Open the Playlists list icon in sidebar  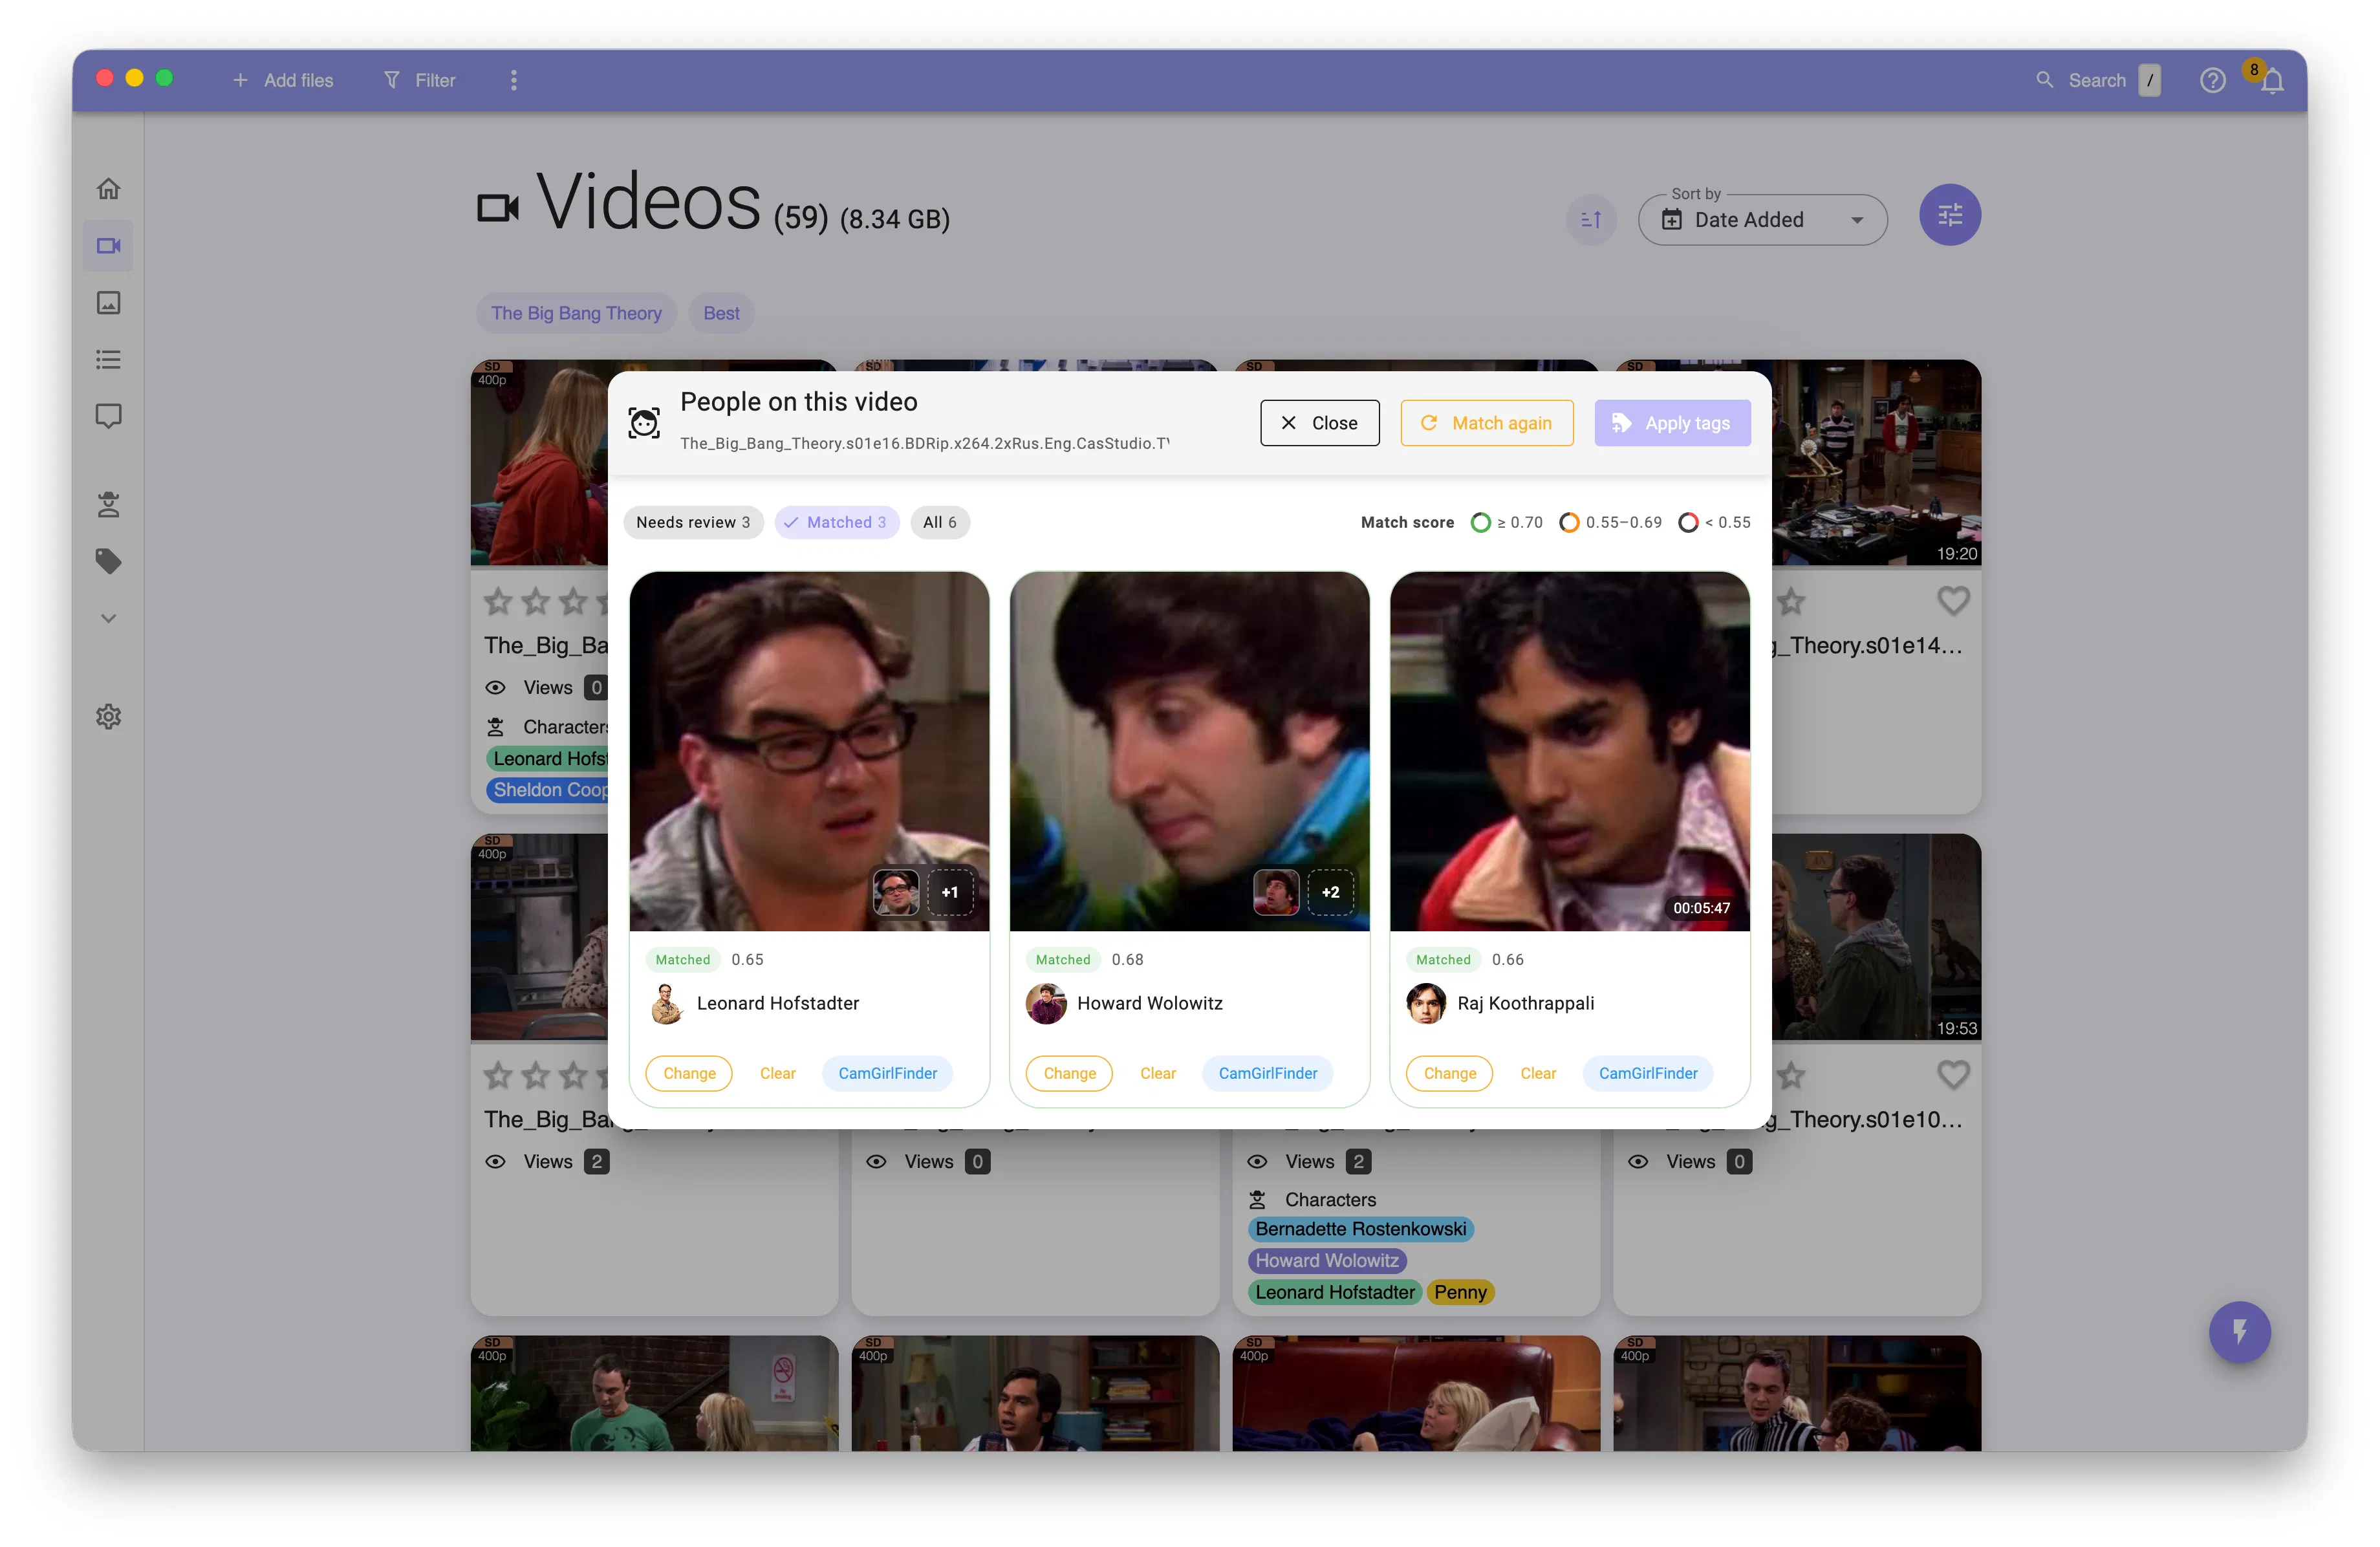point(108,359)
